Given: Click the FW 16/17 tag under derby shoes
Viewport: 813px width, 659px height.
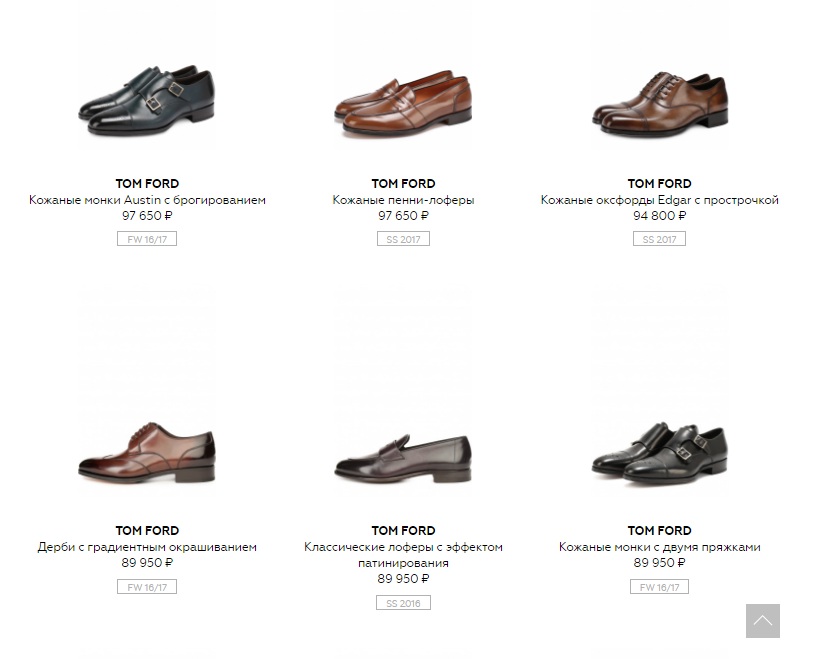Looking at the screenshot, I should 147,587.
